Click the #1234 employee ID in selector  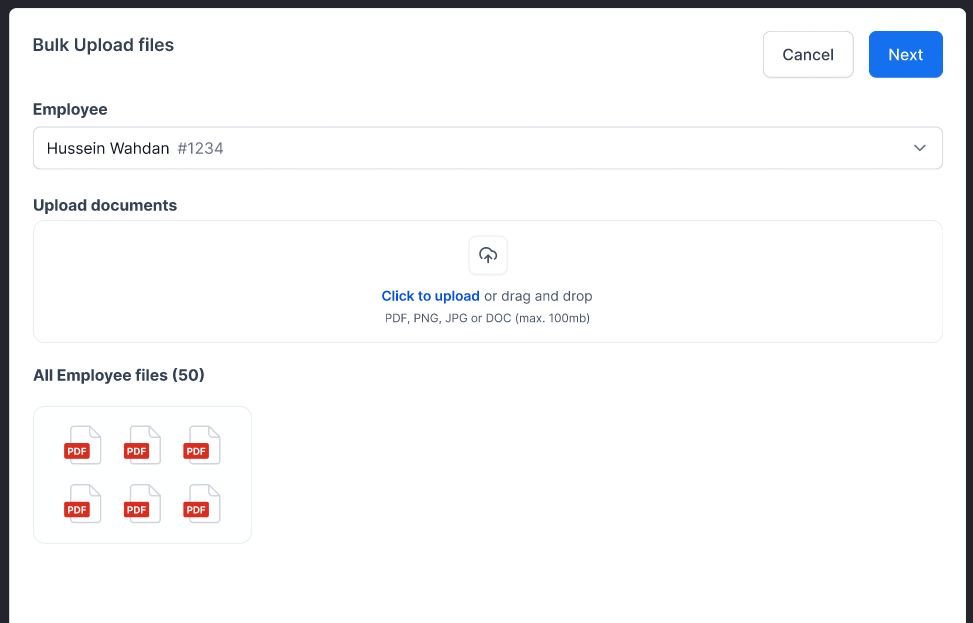pos(200,148)
